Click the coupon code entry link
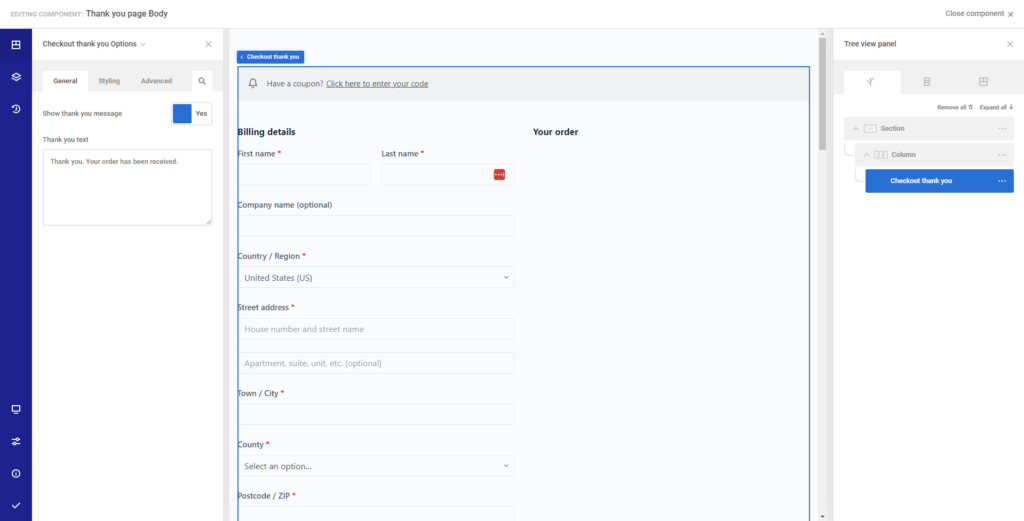Screen dimensions: 1024x521 point(377,84)
